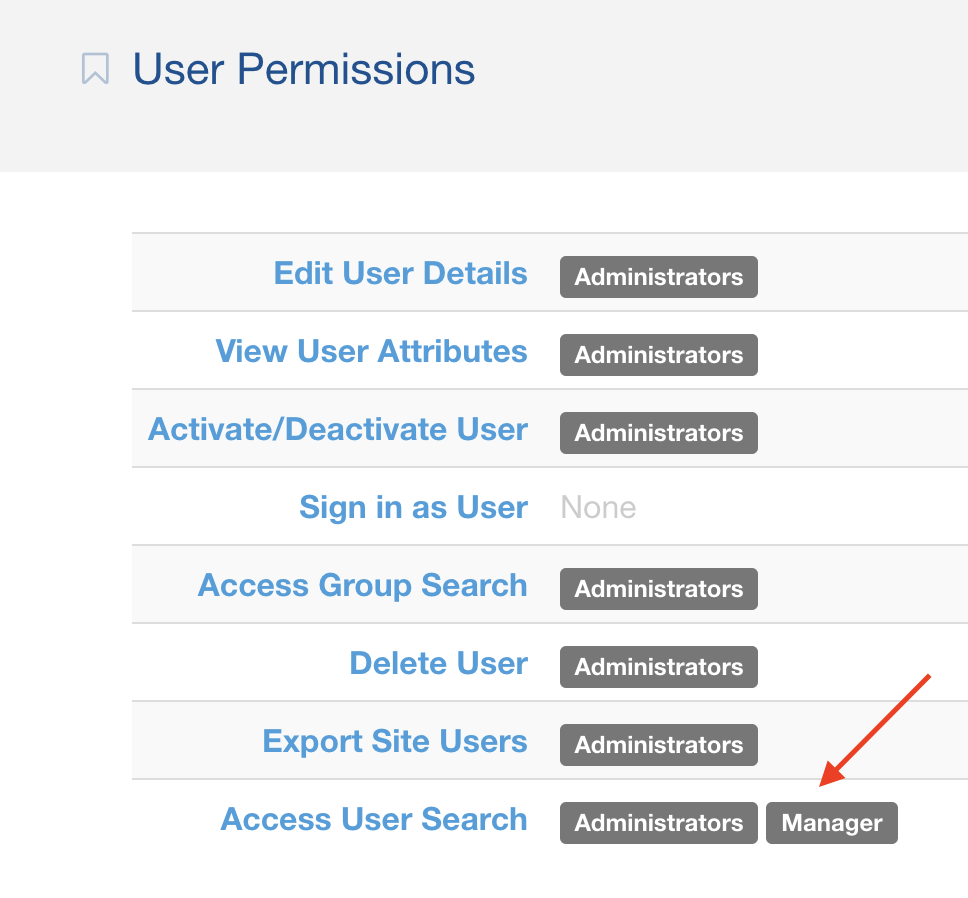968x898 pixels.
Task: Click Administrators badge for View User Attributes
Action: (x=659, y=355)
